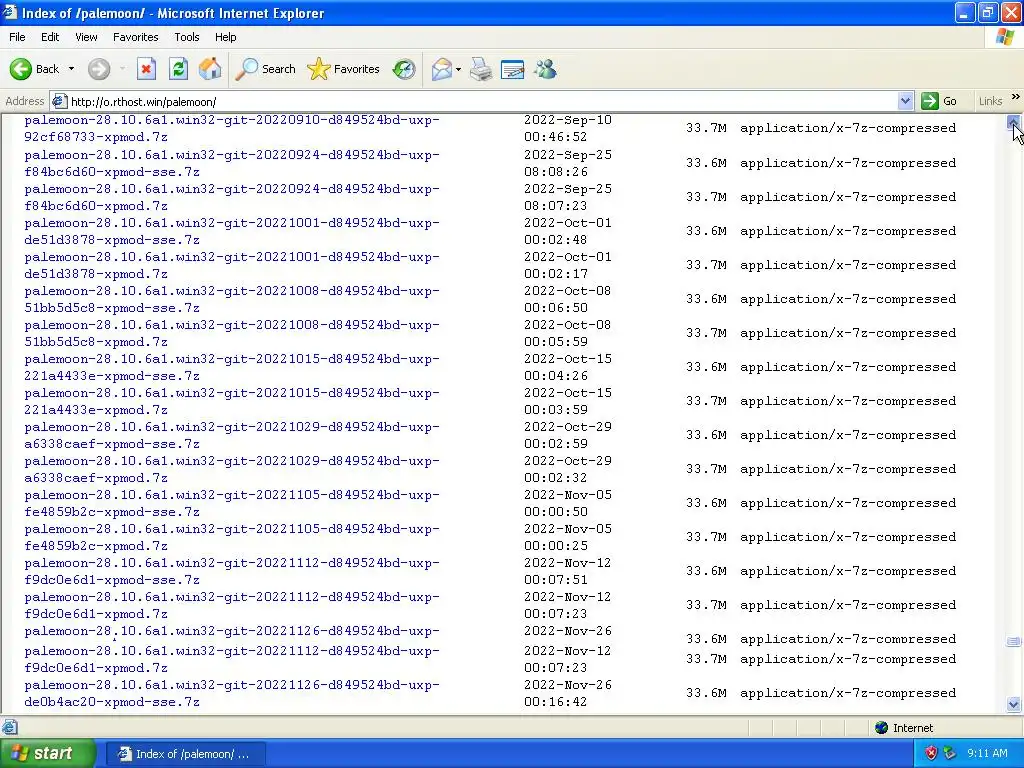Download 20220924 f84bc6d60 xpmod.7z file
Image resolution: width=1024 pixels, height=768 pixels.
click(x=231, y=197)
